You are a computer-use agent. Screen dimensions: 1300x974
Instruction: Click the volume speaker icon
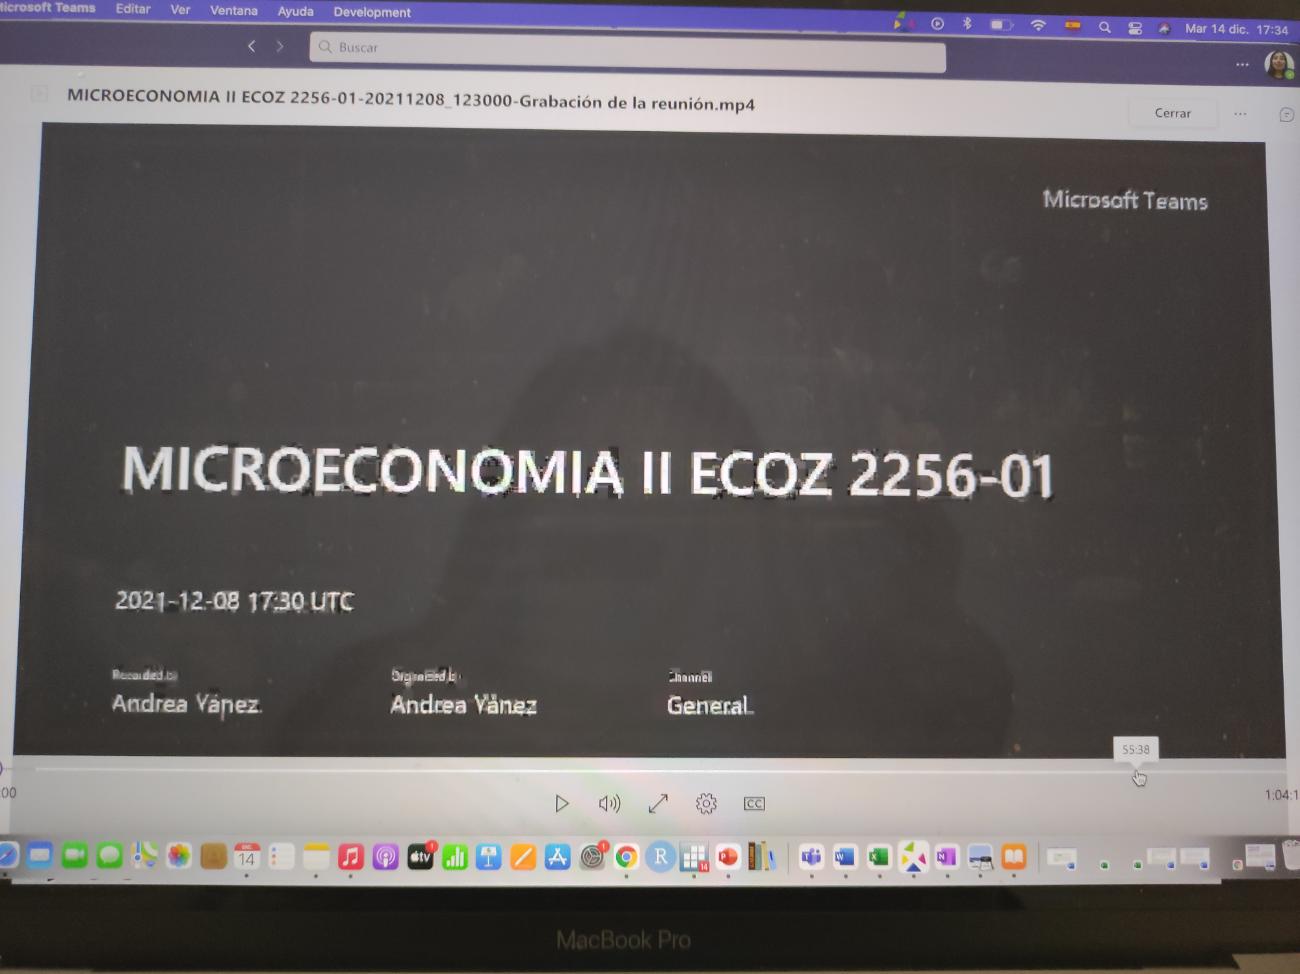[x=608, y=803]
